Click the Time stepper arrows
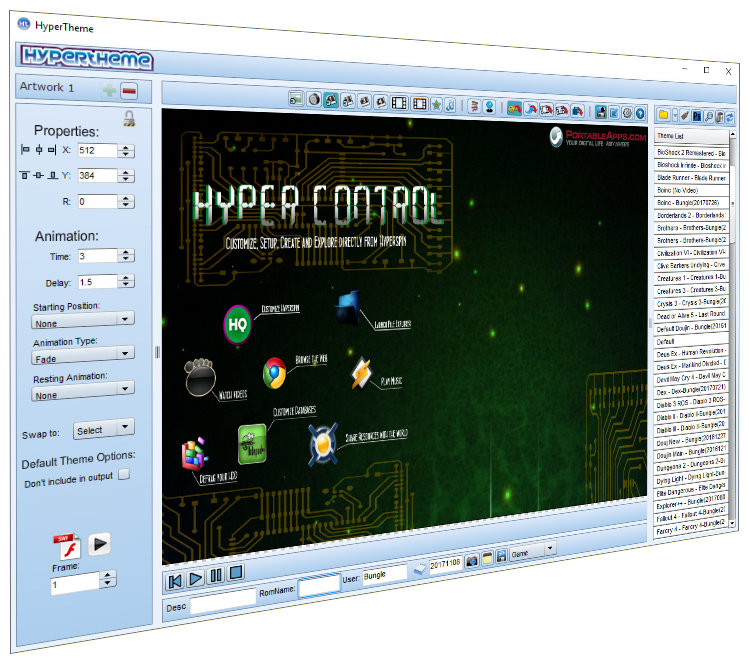 coord(126,256)
